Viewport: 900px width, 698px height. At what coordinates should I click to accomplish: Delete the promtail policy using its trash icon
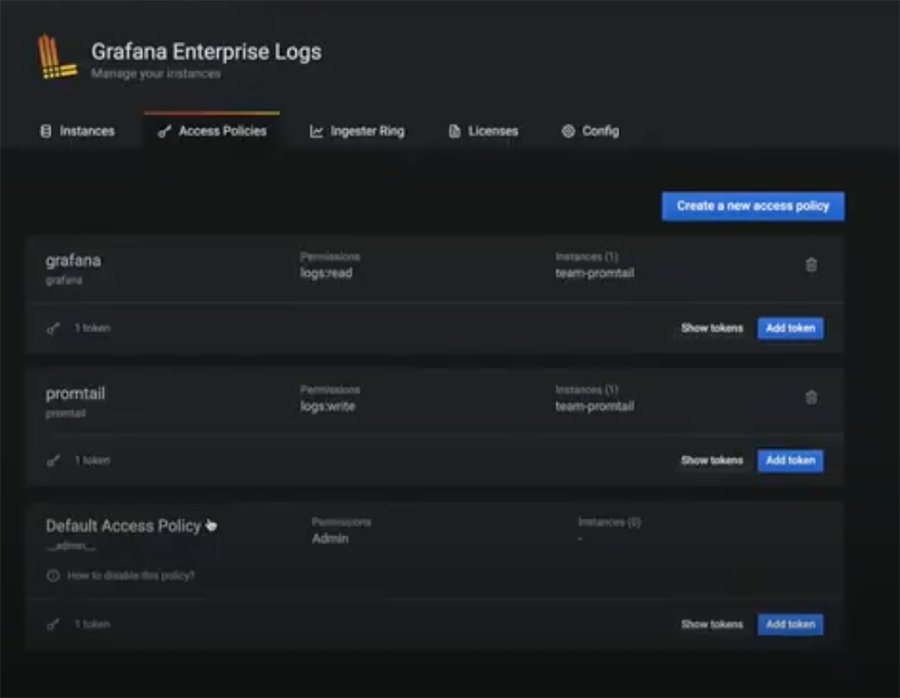812,397
